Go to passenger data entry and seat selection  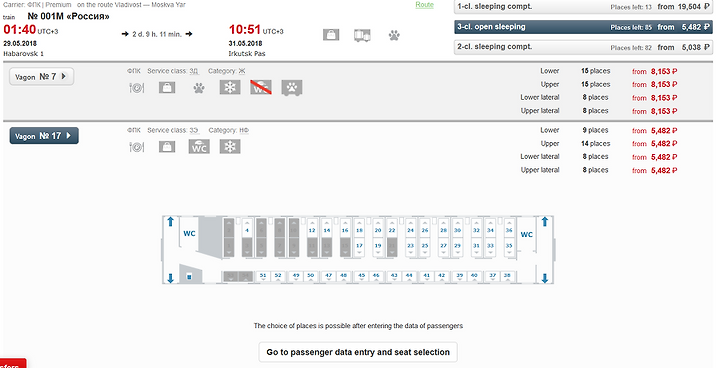[x=358, y=352]
